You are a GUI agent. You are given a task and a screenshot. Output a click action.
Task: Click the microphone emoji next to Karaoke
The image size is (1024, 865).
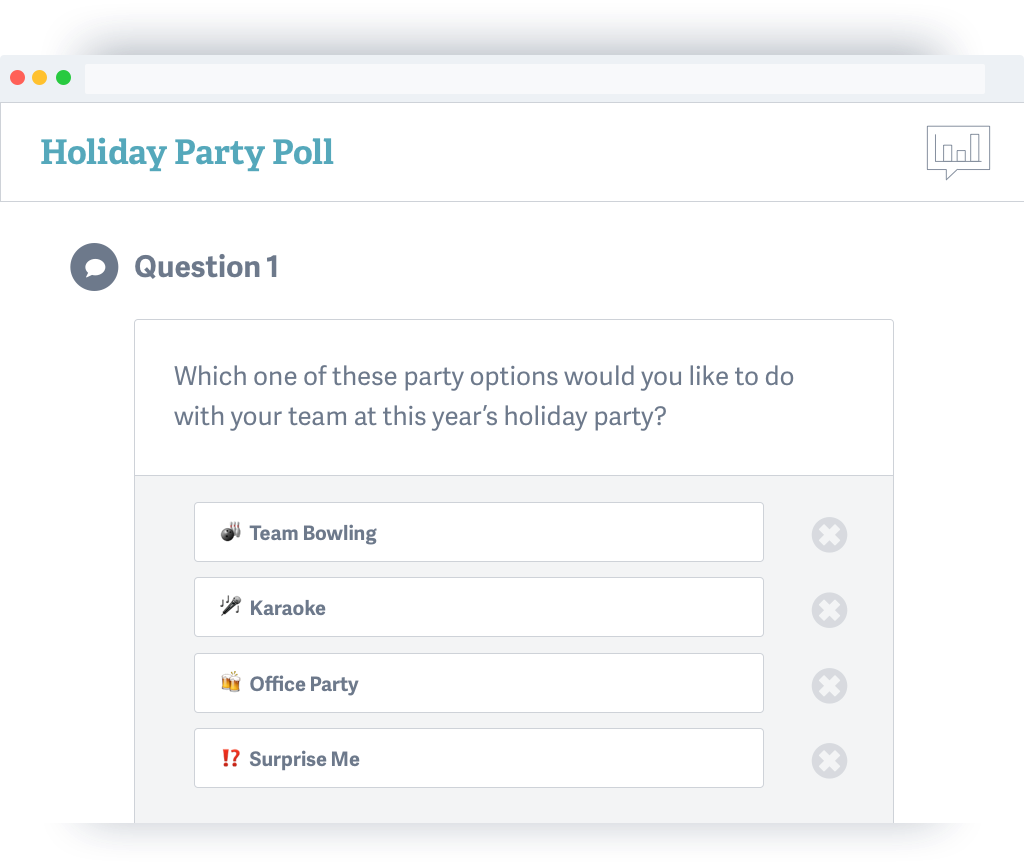[x=230, y=607]
